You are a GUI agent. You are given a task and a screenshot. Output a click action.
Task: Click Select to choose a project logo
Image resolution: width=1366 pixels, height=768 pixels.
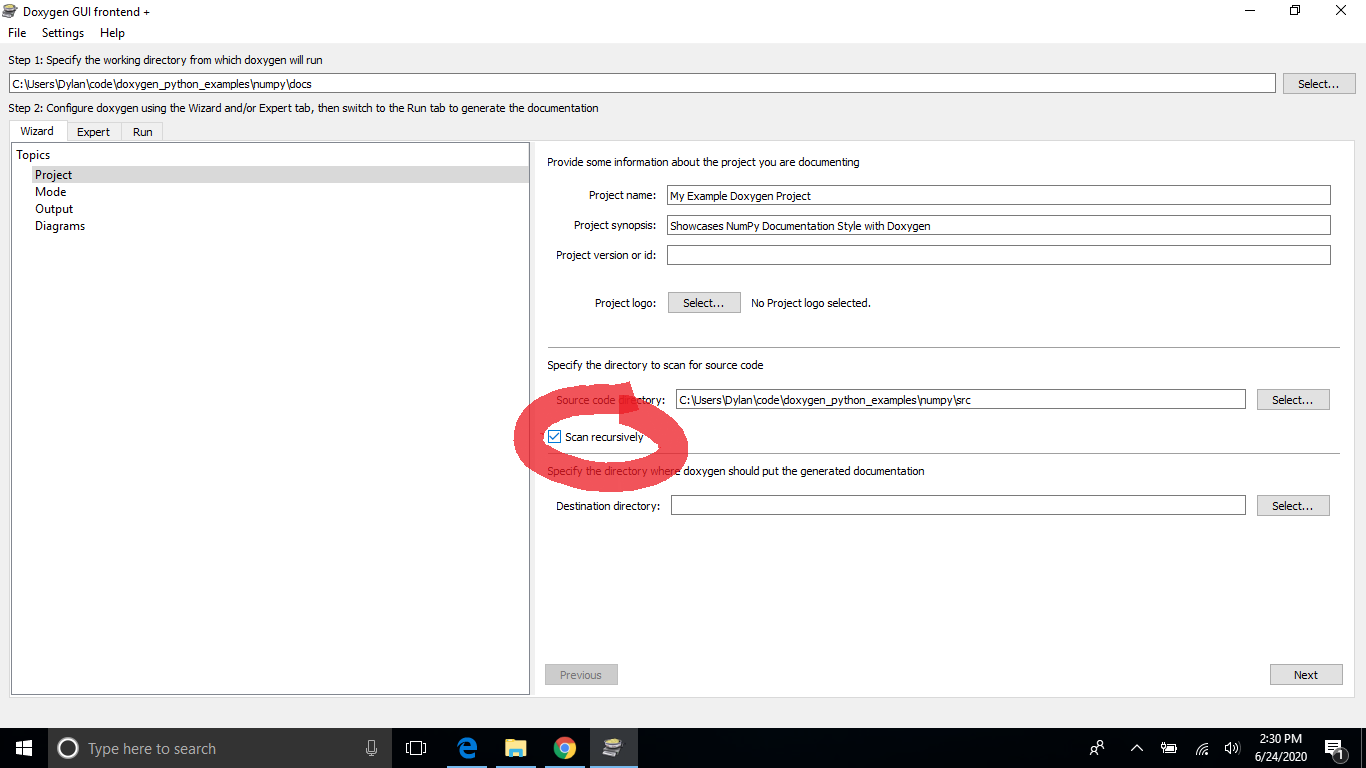(704, 303)
